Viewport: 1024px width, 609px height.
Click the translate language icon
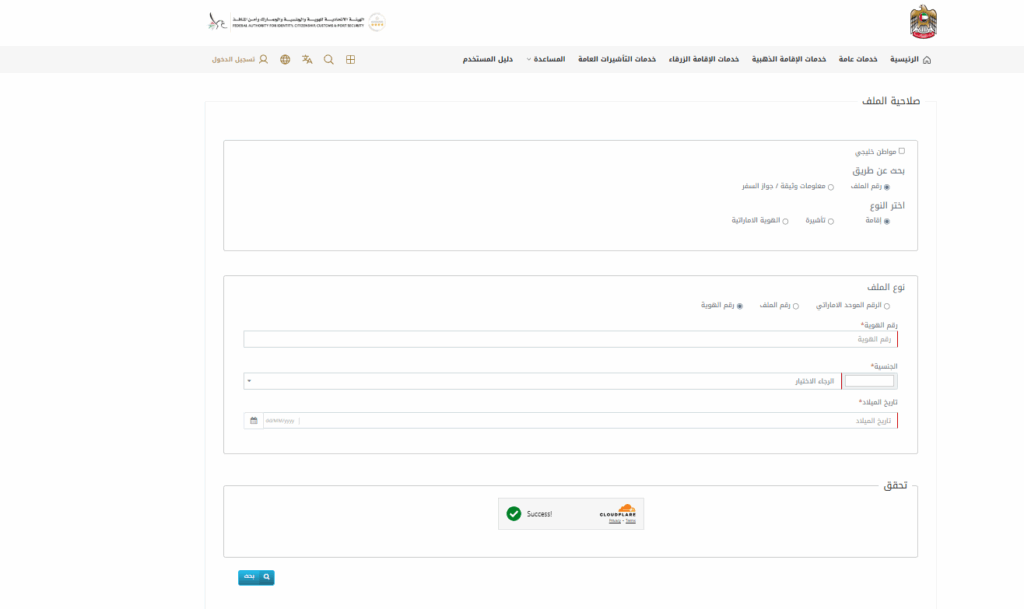pyautogui.click(x=307, y=60)
